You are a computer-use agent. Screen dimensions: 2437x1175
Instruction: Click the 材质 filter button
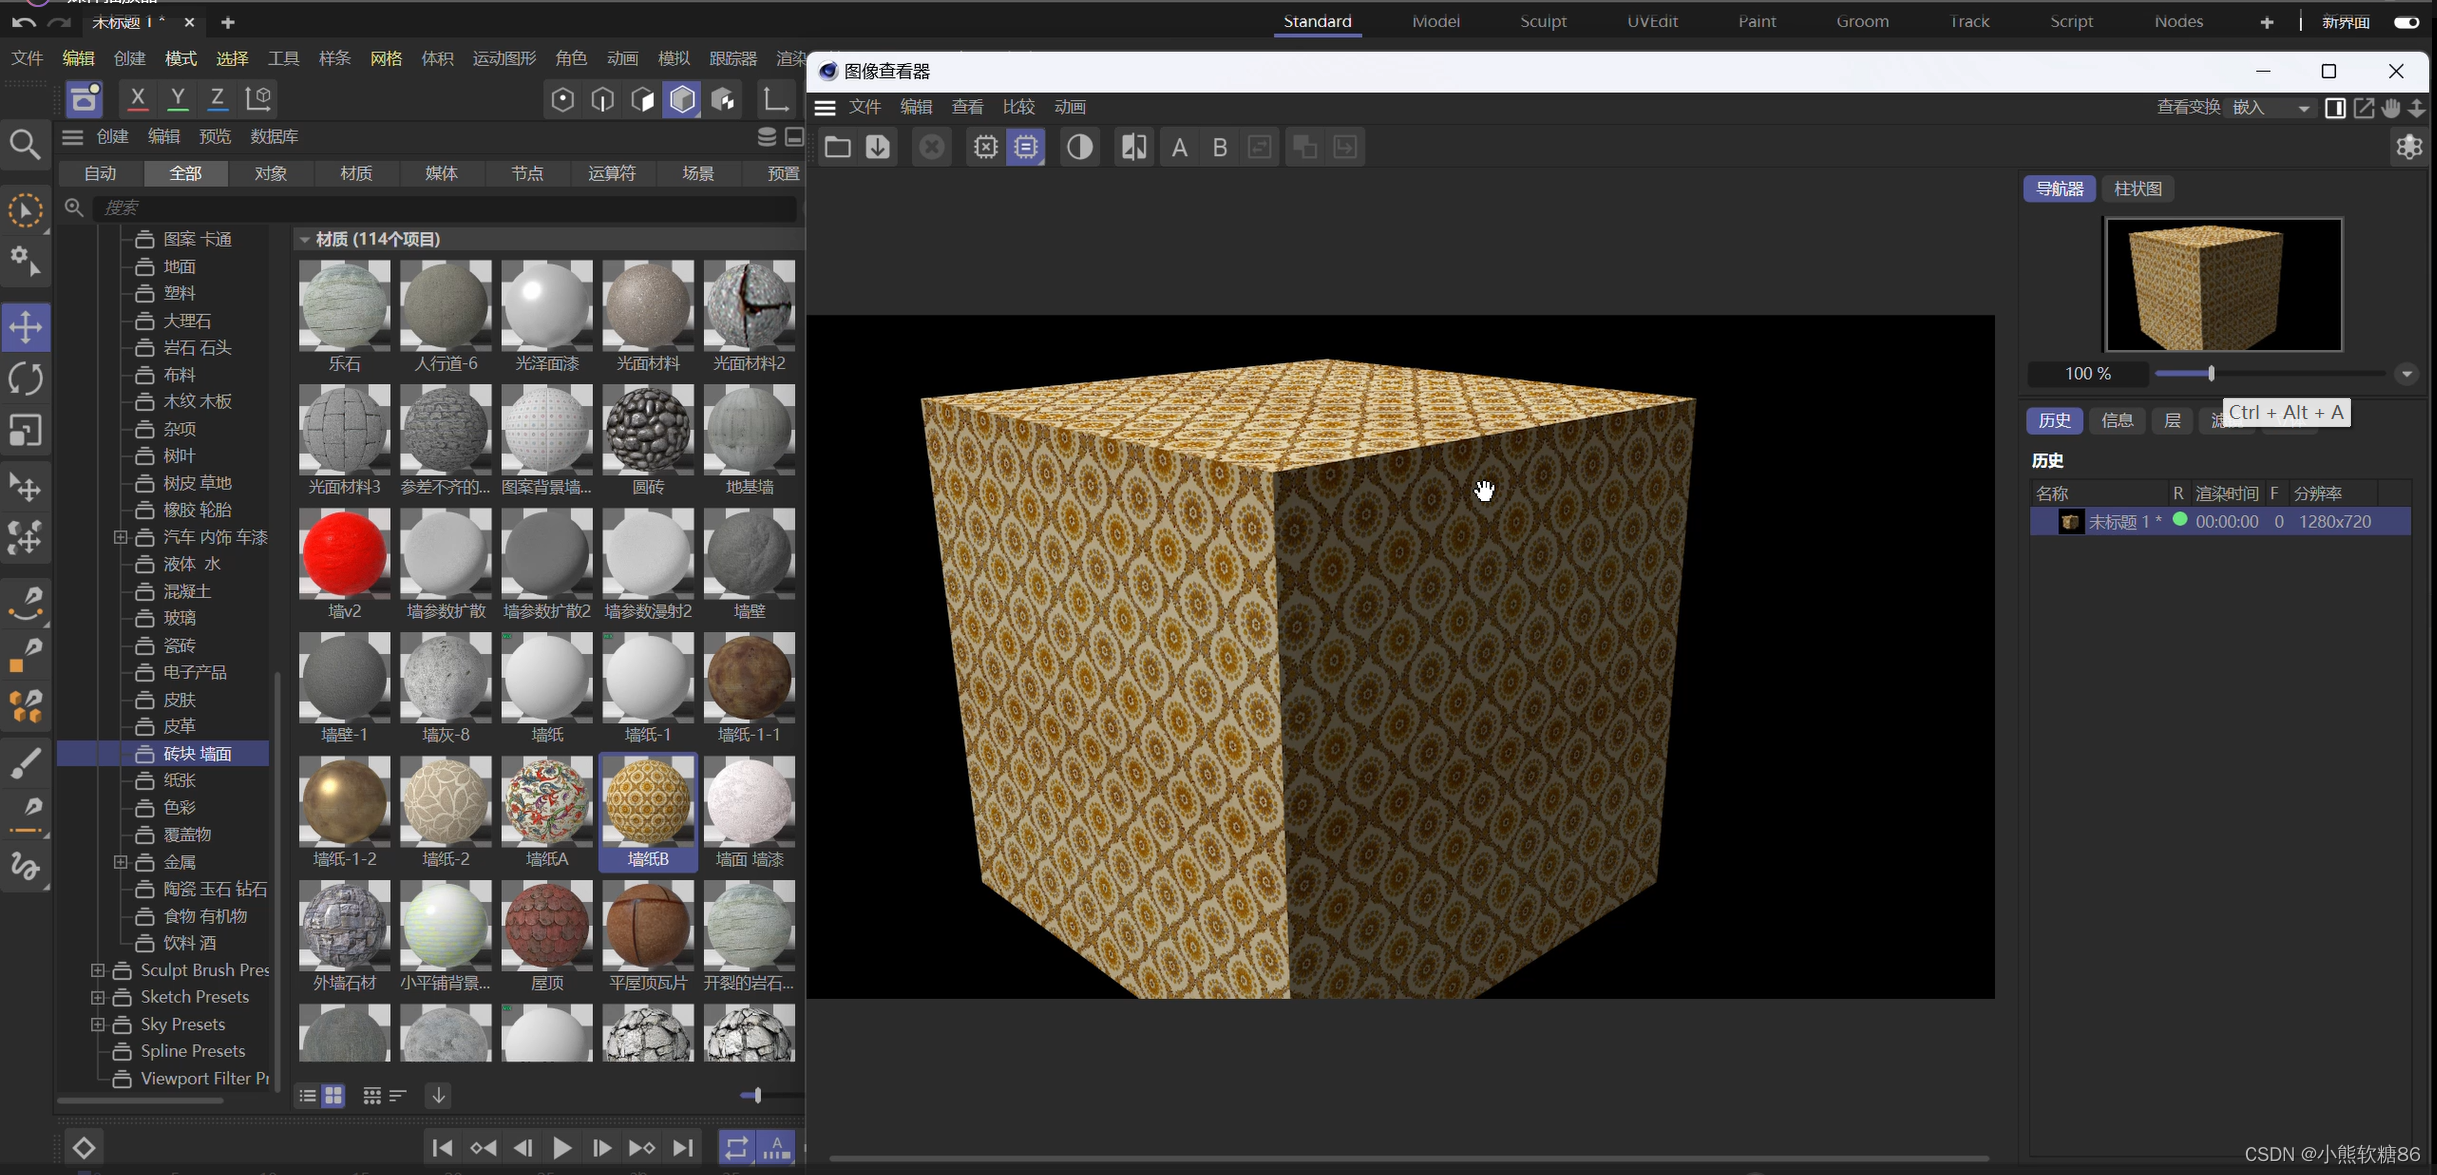click(356, 173)
